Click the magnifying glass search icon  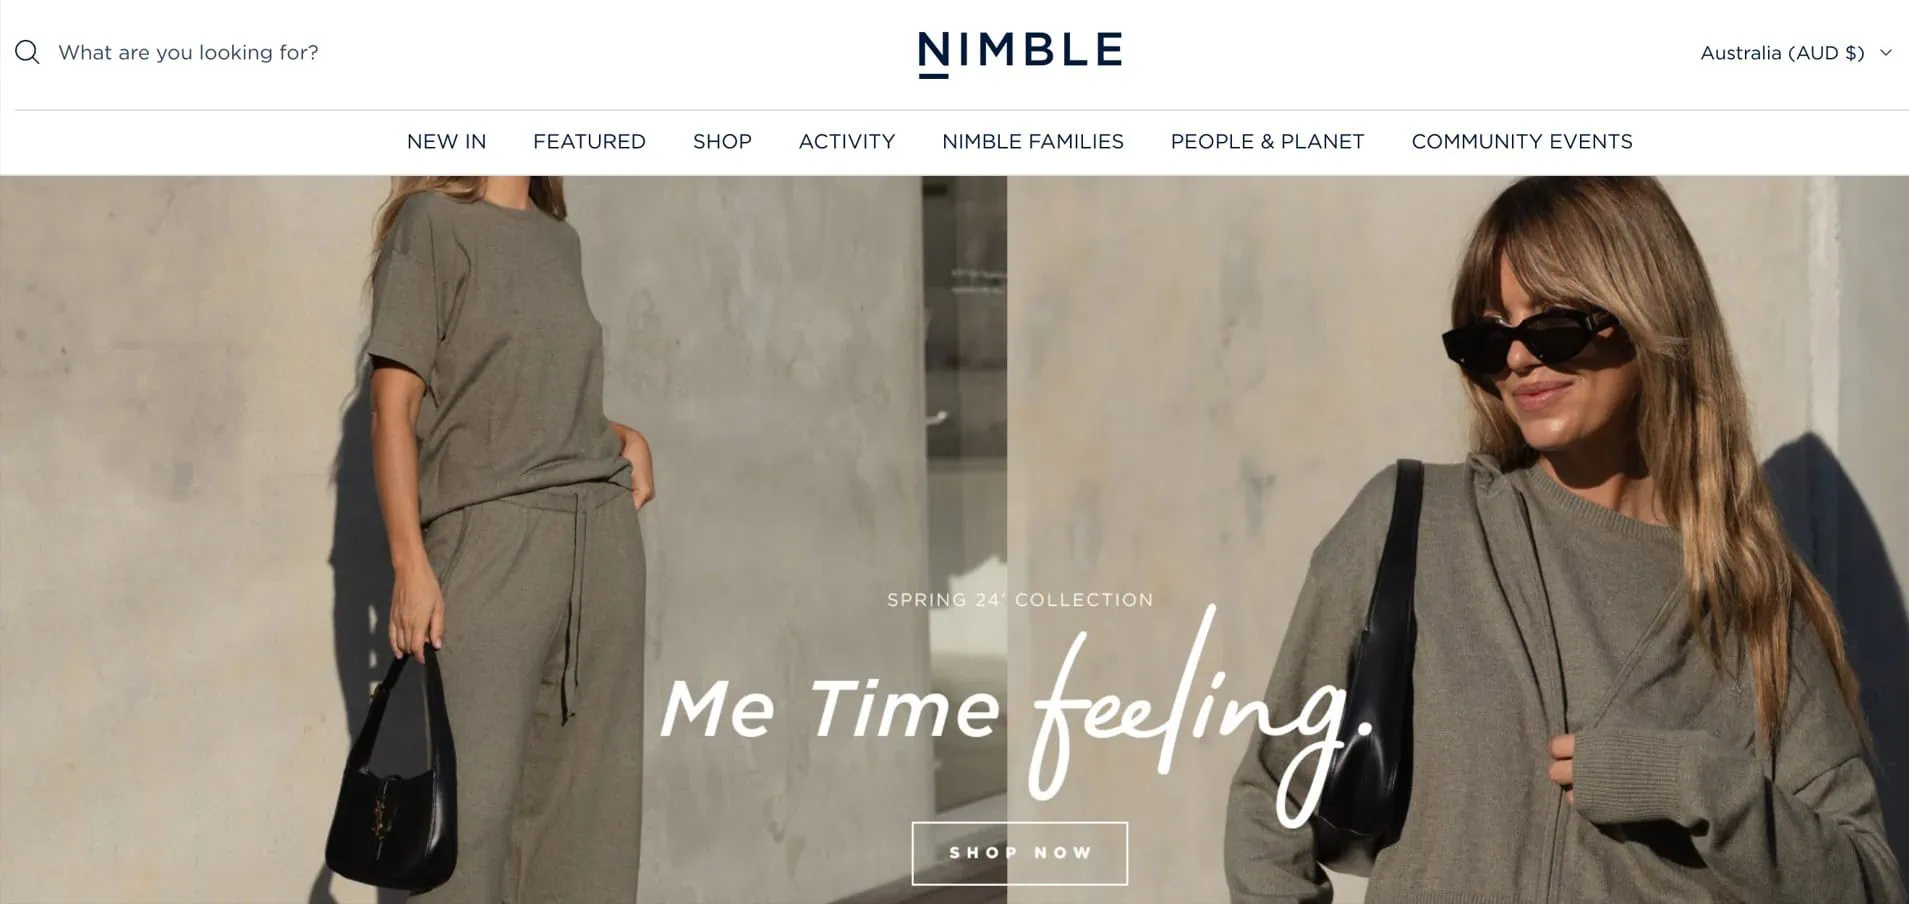(27, 52)
